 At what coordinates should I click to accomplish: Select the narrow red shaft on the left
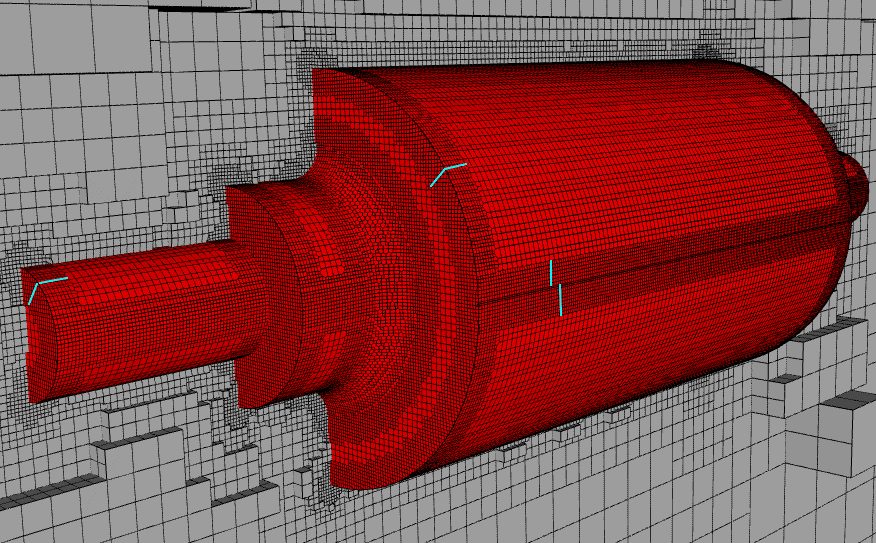point(150,300)
